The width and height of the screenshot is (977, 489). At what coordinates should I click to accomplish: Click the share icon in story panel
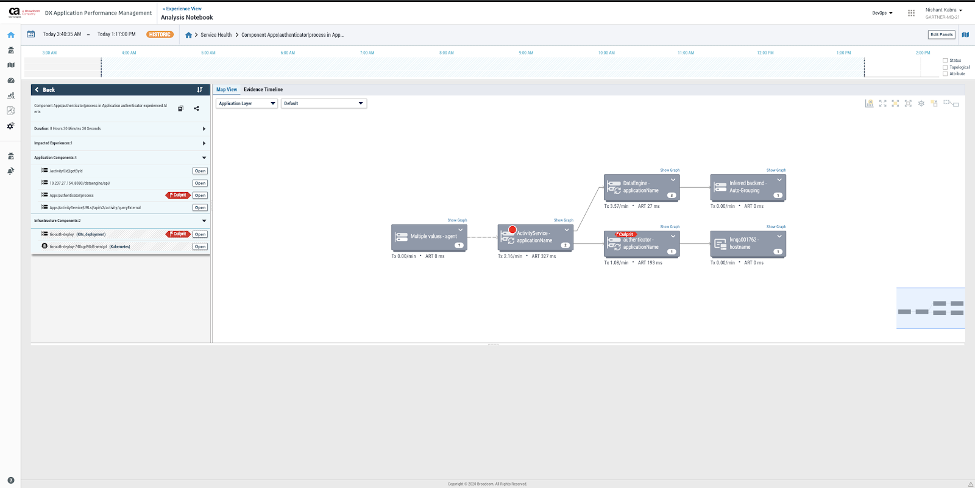(x=196, y=108)
